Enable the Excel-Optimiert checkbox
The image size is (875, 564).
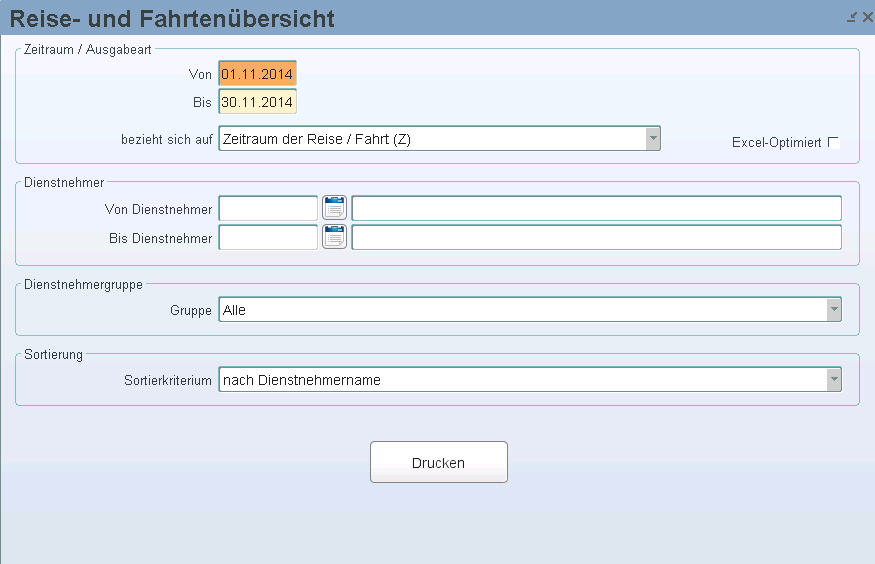point(834,142)
